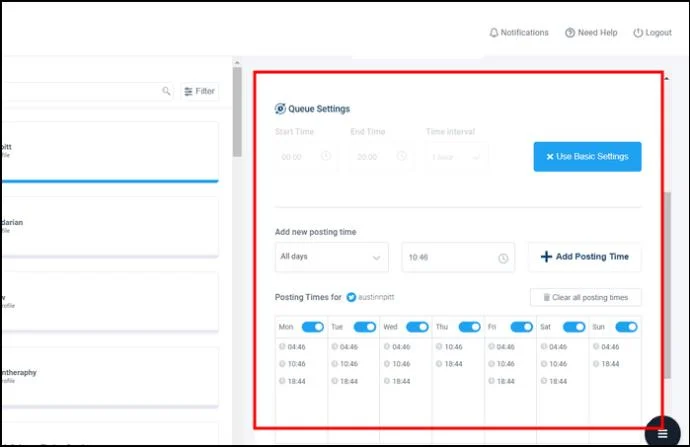
Task: Click the End Time 20:00 field
Action: tap(380, 157)
